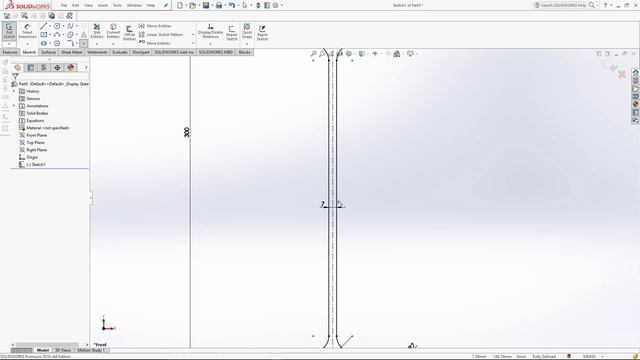Select Equations in the feature tree
This screenshot has height=360, width=640.
click(x=35, y=121)
